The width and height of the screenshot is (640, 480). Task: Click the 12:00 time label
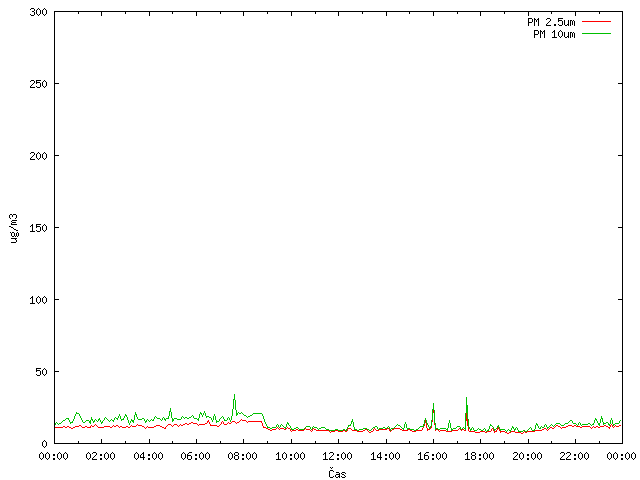(x=338, y=456)
